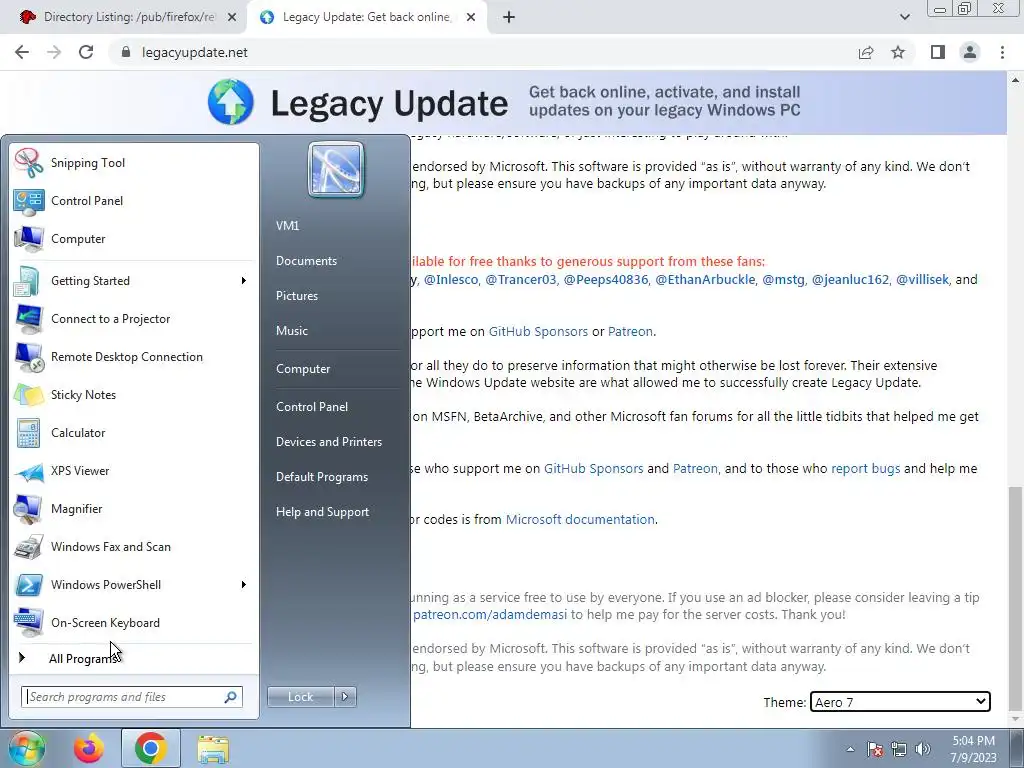1024x768 pixels.
Task: Launch the Calculator icon
Action: click(29, 433)
